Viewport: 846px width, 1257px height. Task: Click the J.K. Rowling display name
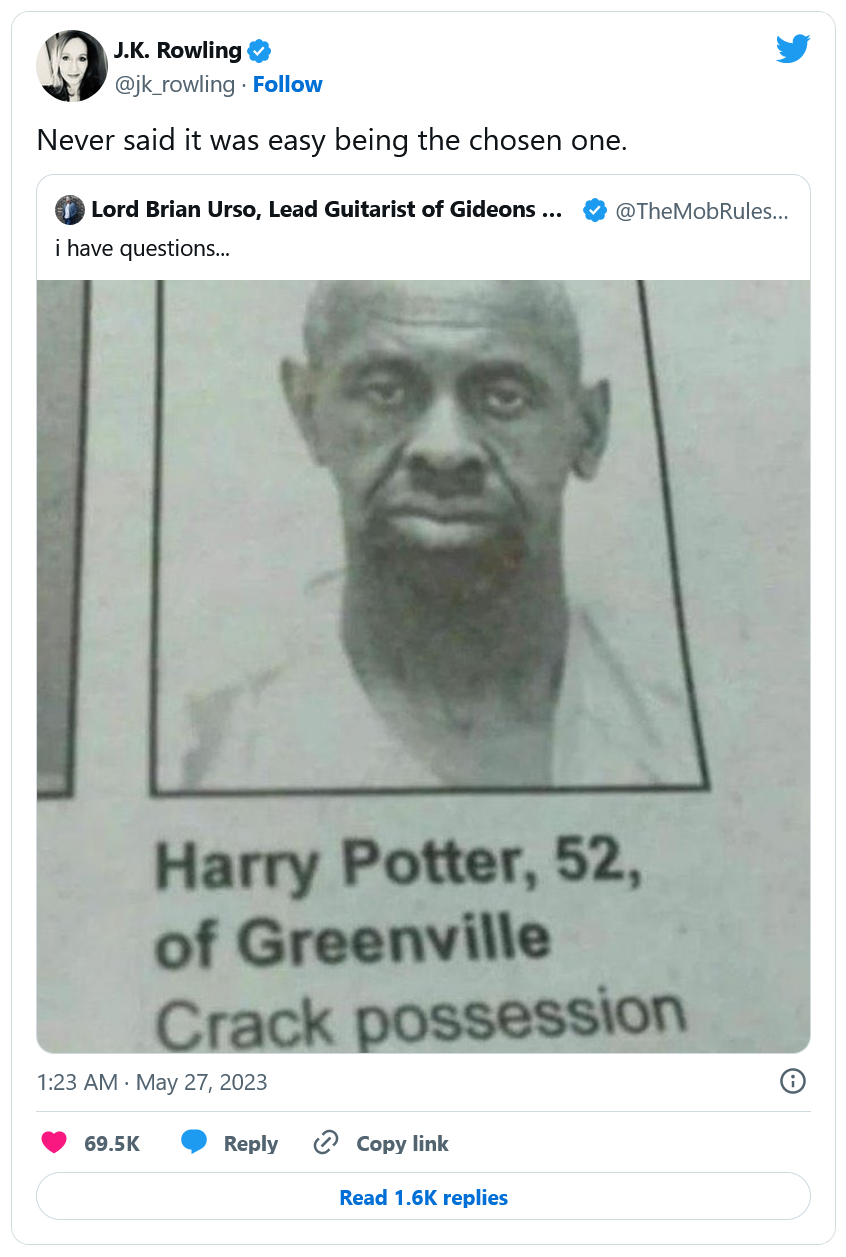point(178,50)
